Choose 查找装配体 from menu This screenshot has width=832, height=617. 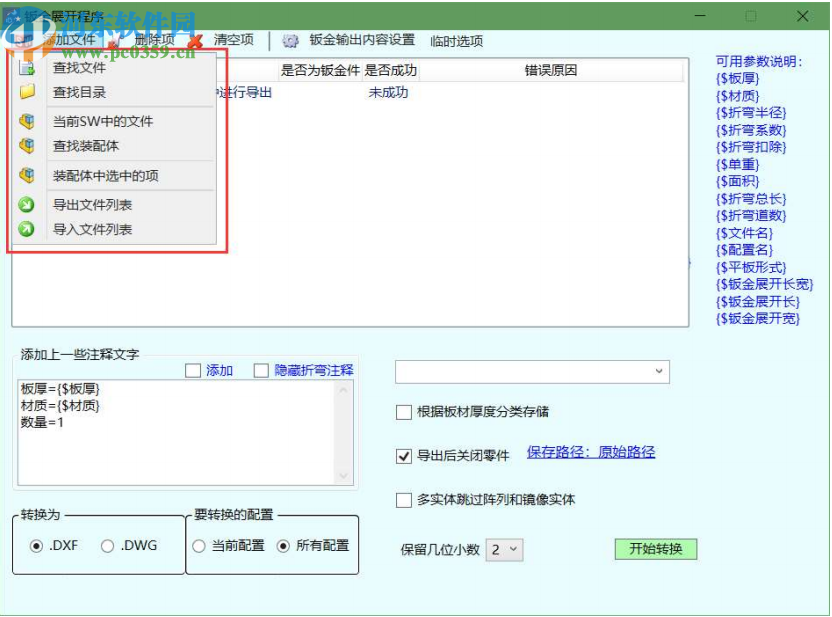pyautogui.click(x=86, y=146)
